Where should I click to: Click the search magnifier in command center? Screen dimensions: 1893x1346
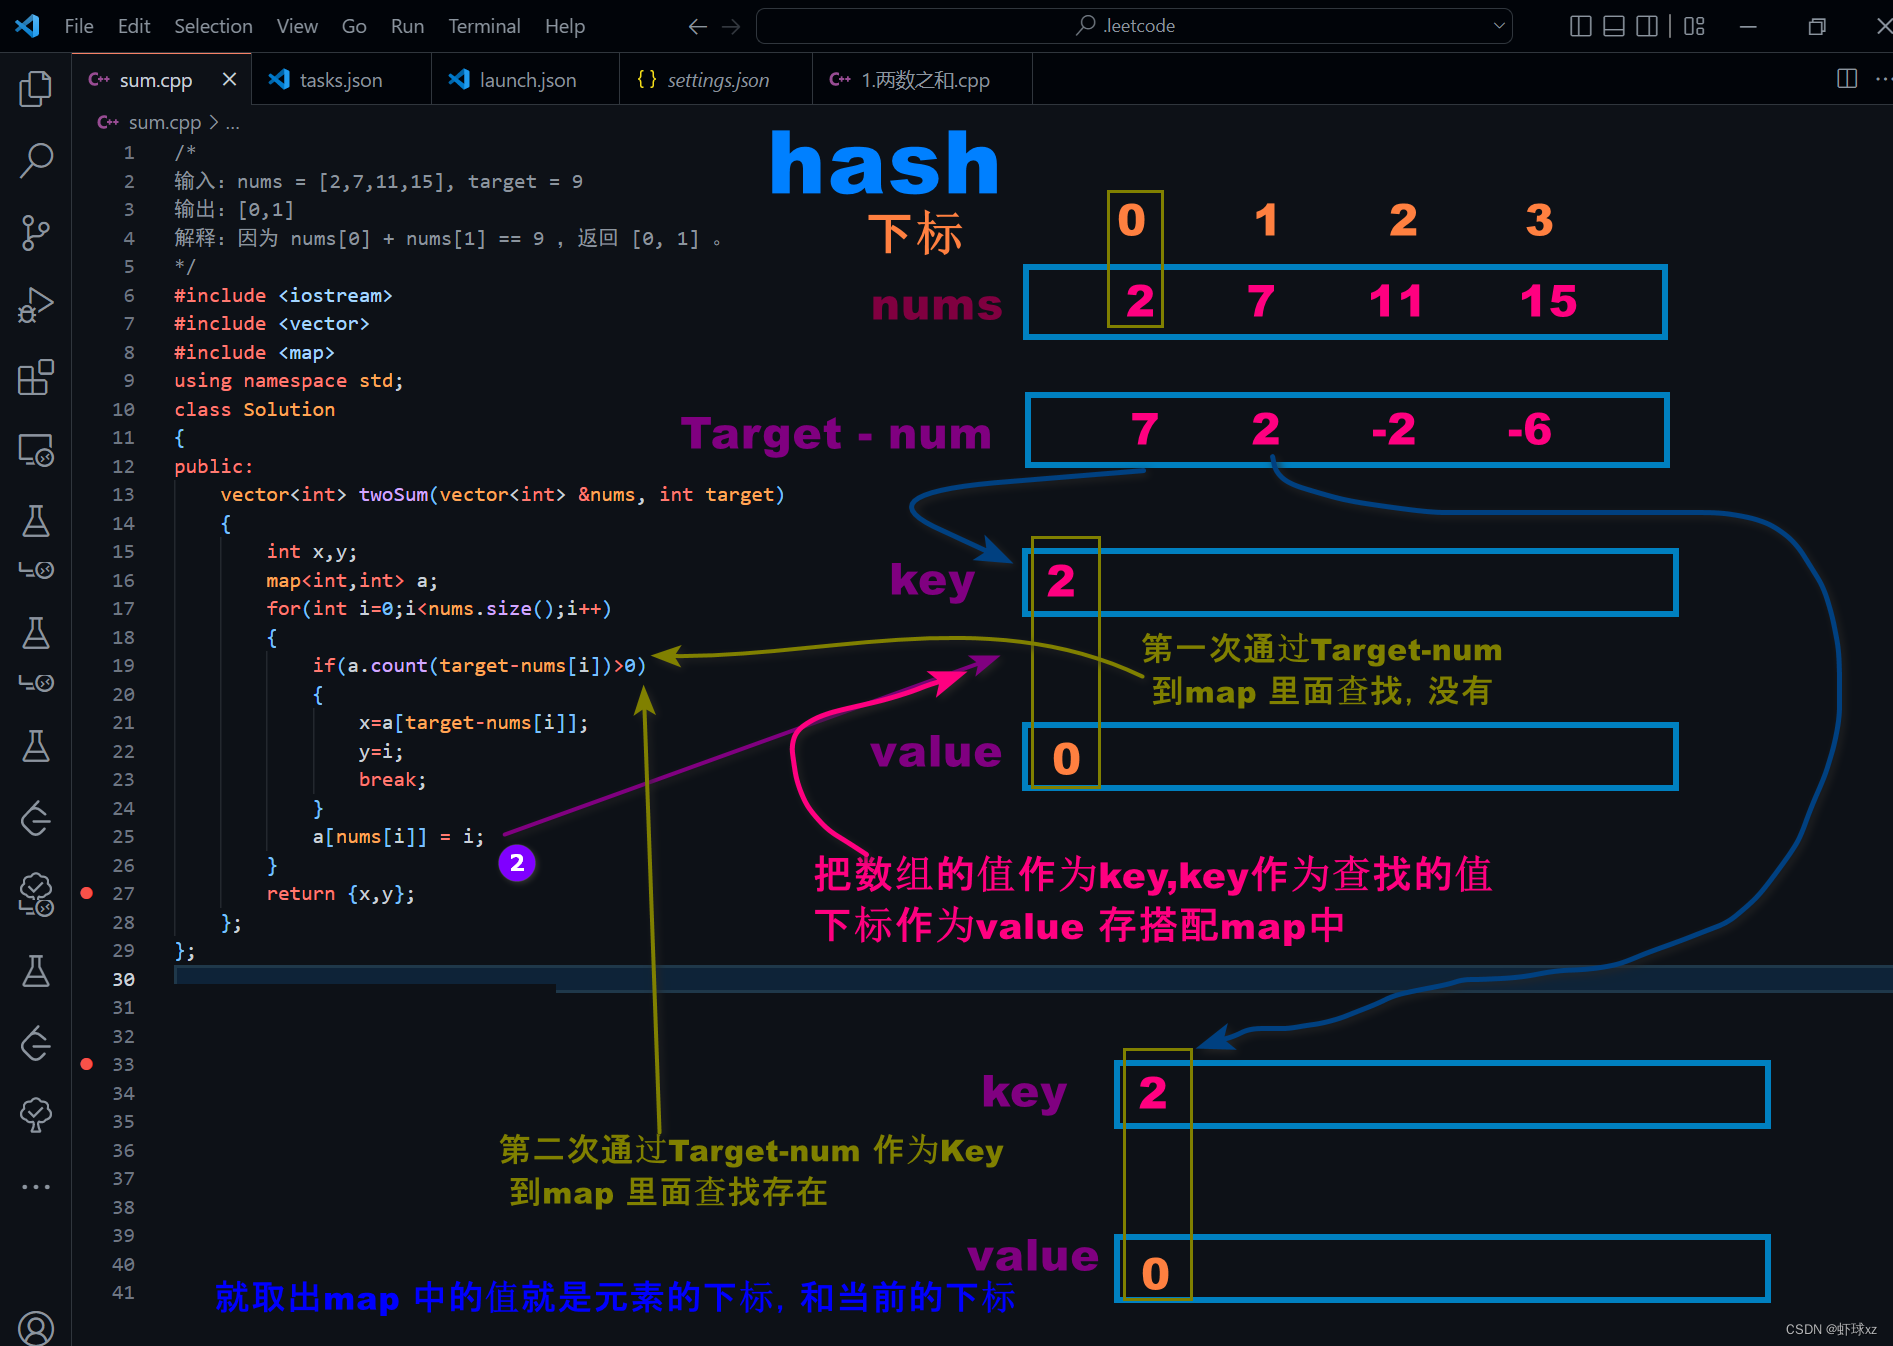pyautogui.click(x=1086, y=25)
